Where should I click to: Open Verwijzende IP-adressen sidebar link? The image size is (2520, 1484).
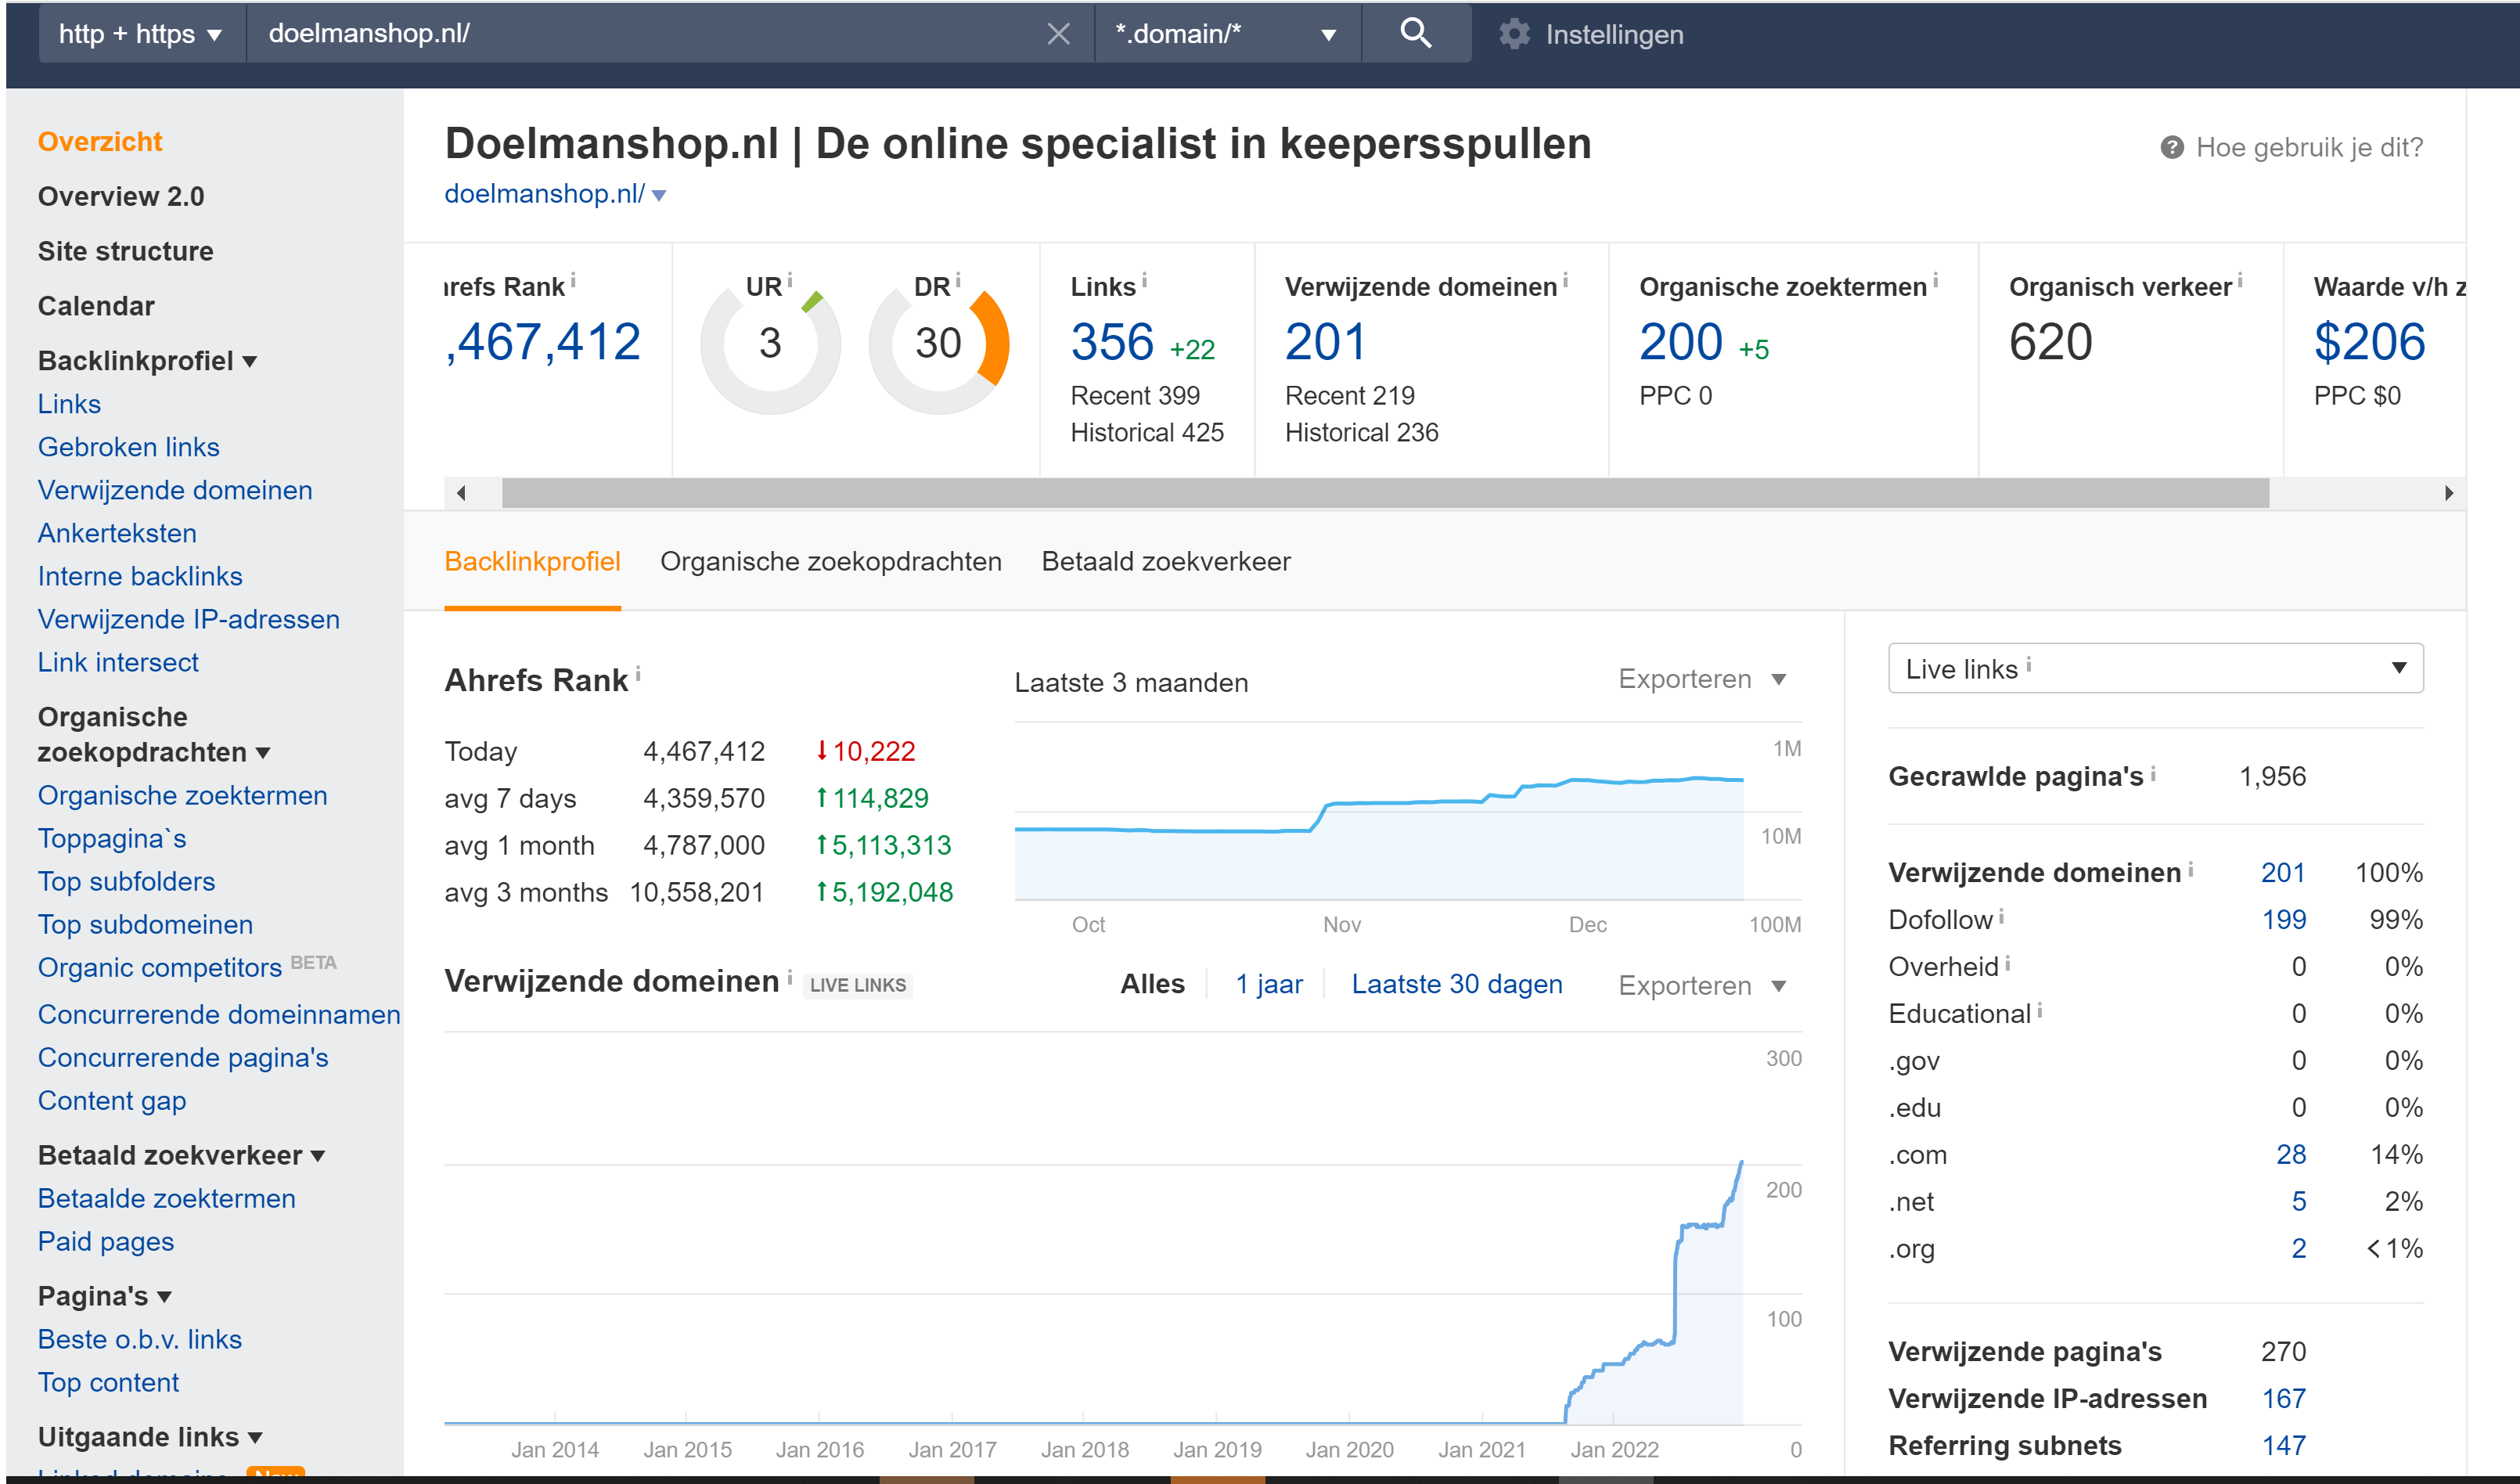[189, 619]
